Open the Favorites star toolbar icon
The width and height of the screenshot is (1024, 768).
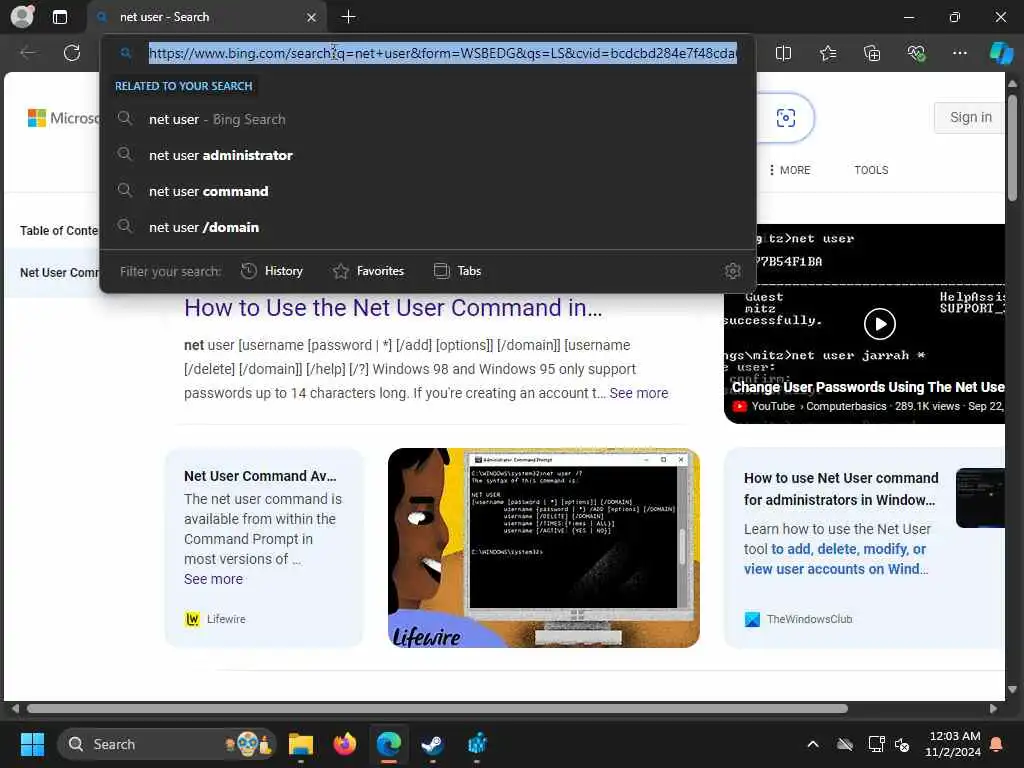coord(827,53)
